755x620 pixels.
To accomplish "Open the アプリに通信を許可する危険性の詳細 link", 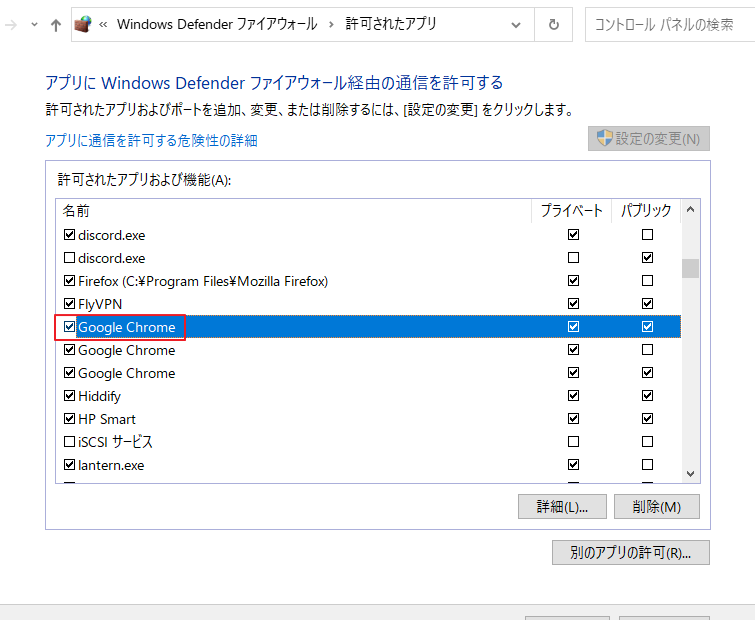I will pos(151,141).
